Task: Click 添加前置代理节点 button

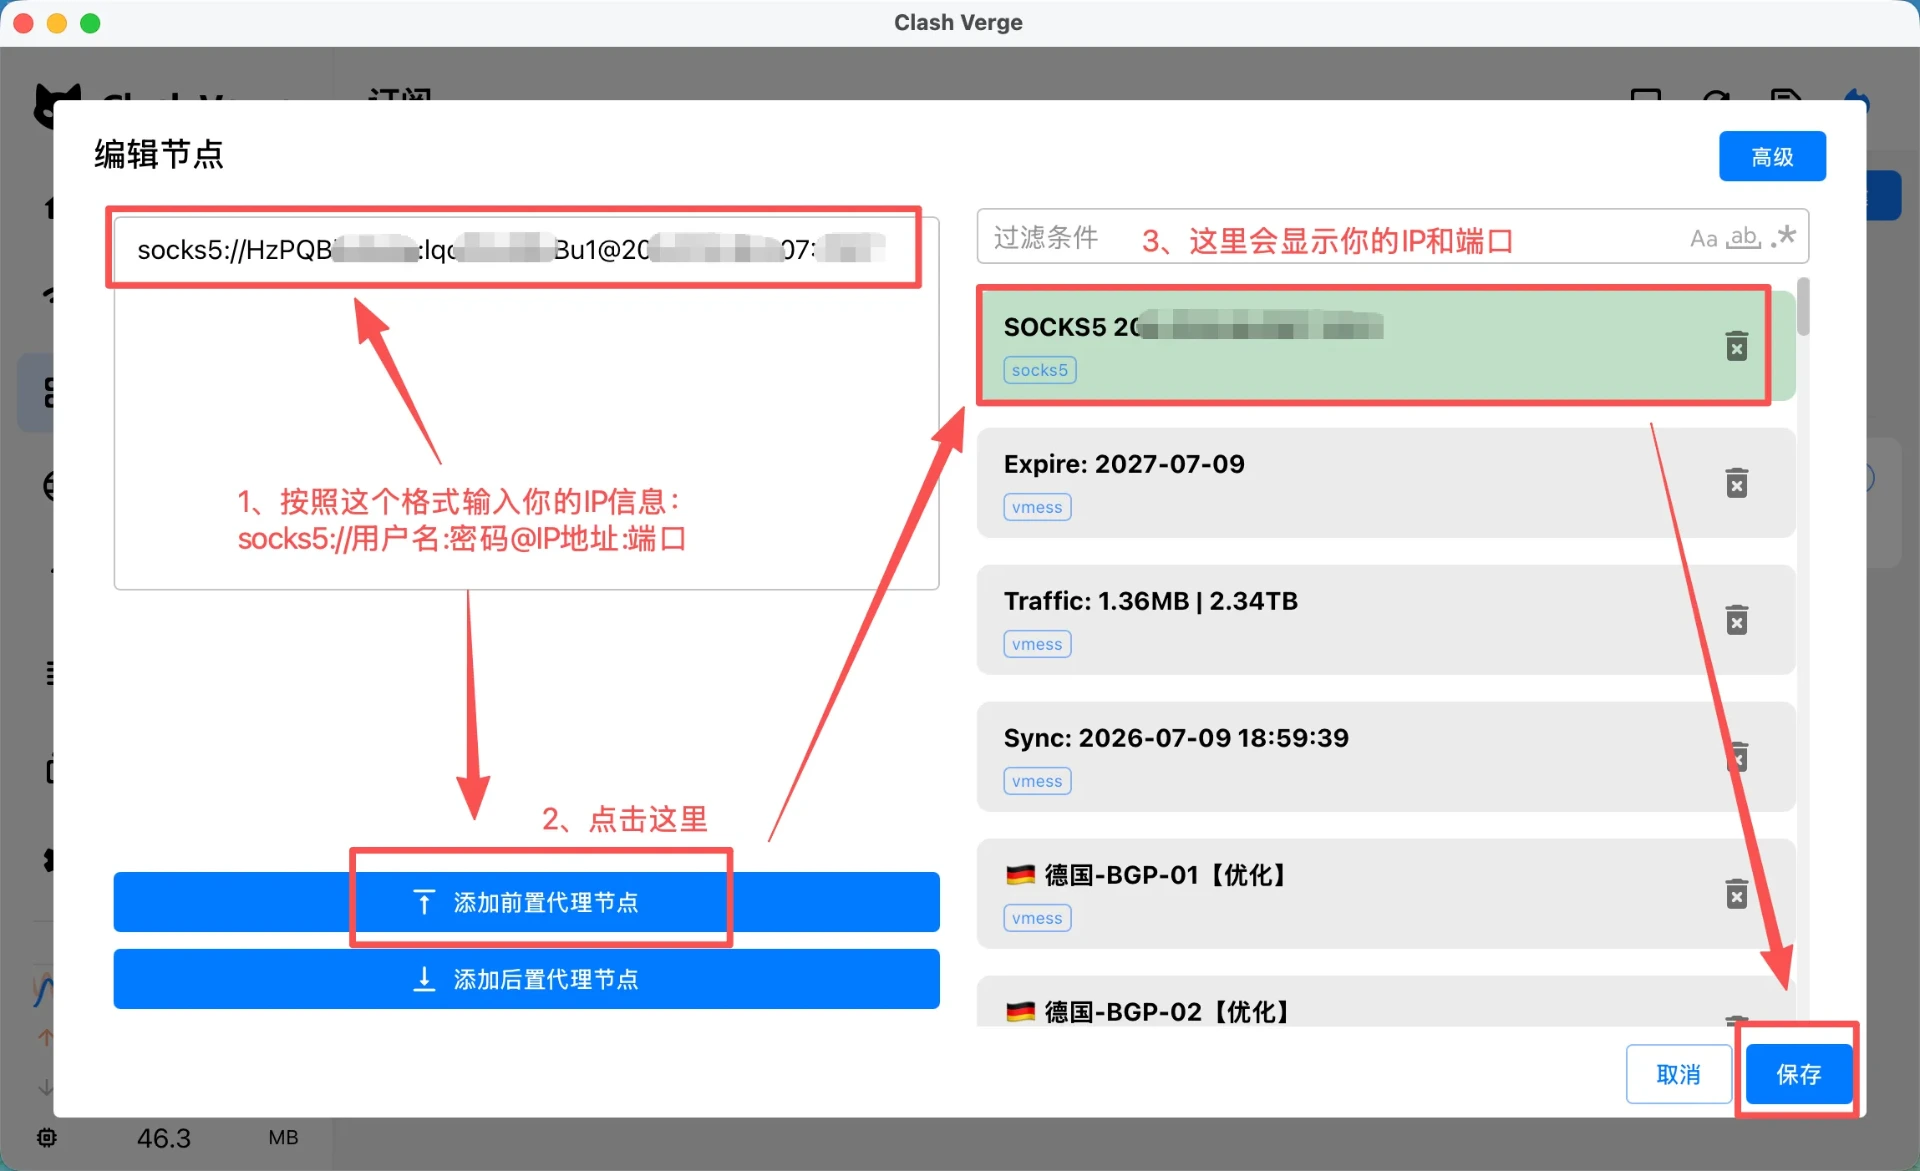Action: click(x=526, y=902)
